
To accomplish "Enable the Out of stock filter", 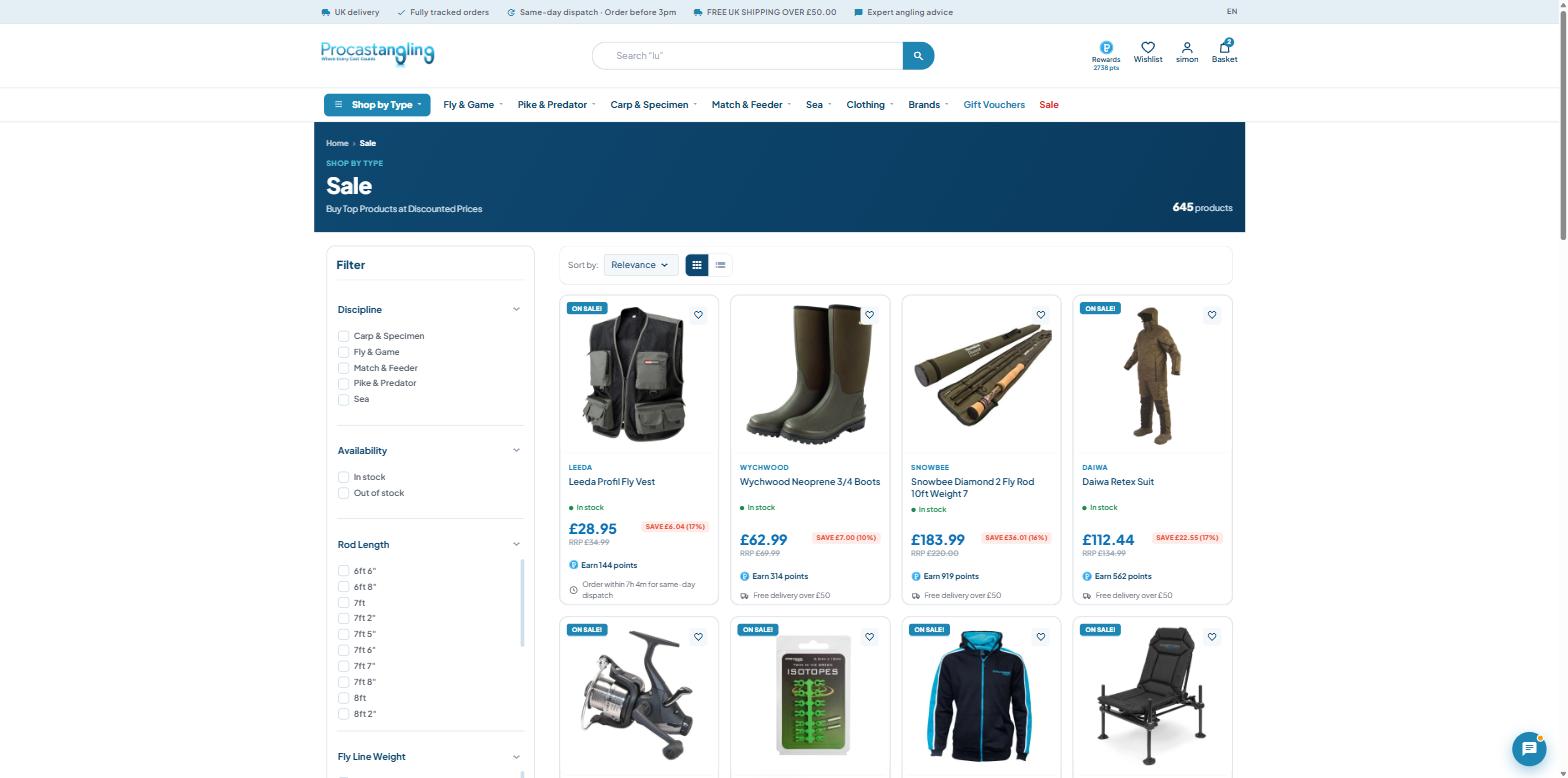I will (x=343, y=493).
